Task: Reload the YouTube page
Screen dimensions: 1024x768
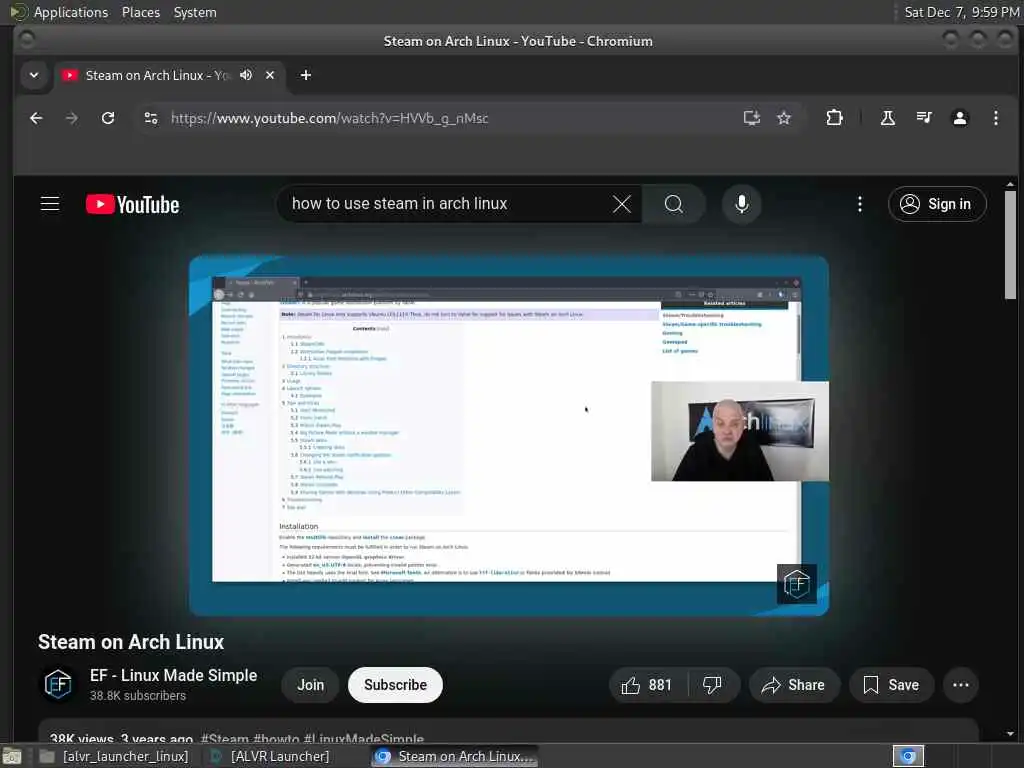Action: click(108, 118)
